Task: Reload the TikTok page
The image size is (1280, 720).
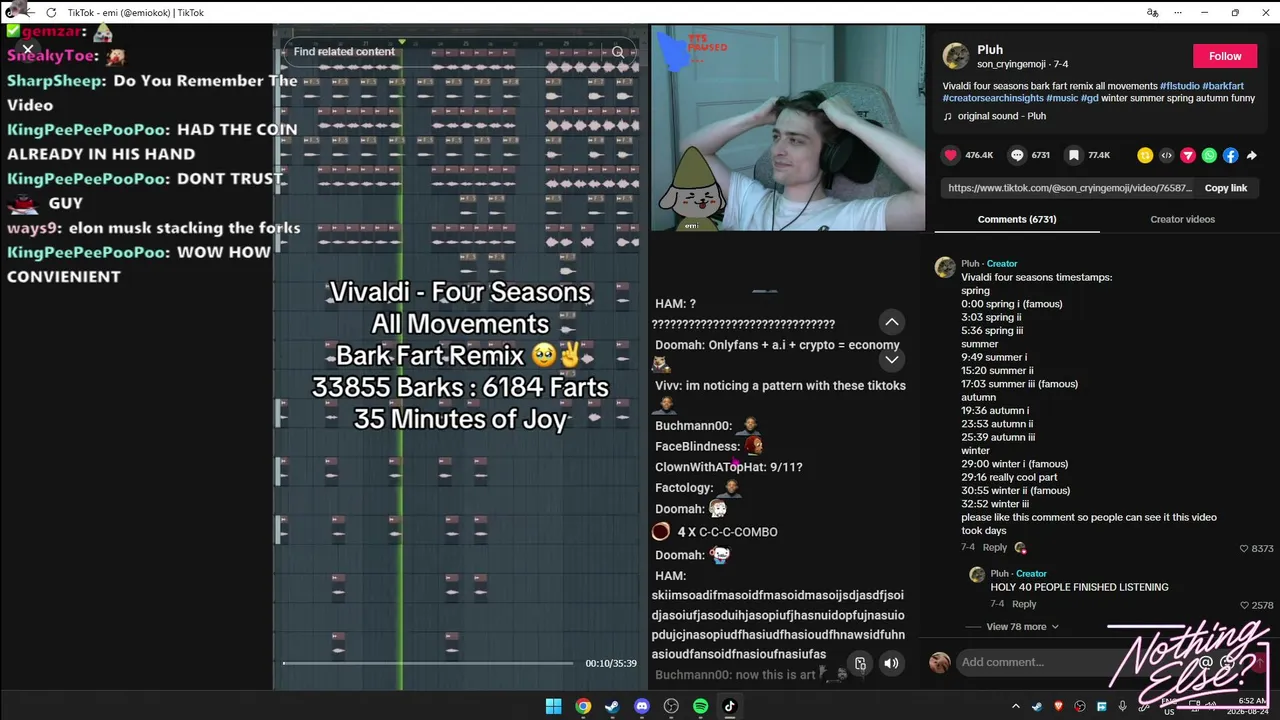Action: point(51,13)
